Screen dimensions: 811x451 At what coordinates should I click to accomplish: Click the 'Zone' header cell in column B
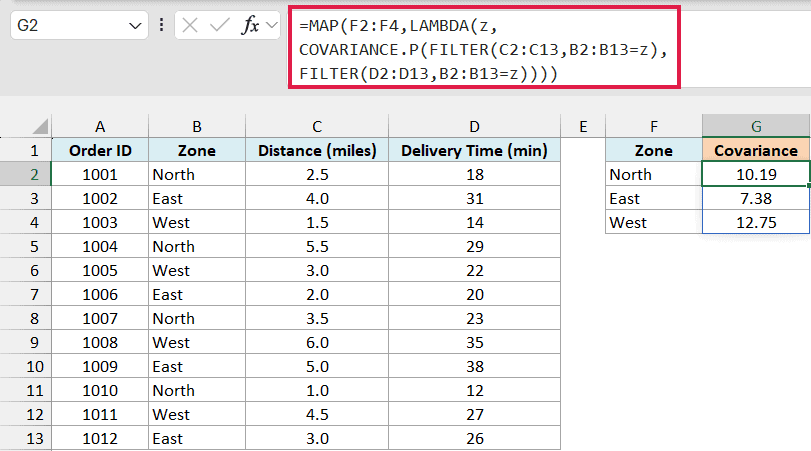click(197, 151)
